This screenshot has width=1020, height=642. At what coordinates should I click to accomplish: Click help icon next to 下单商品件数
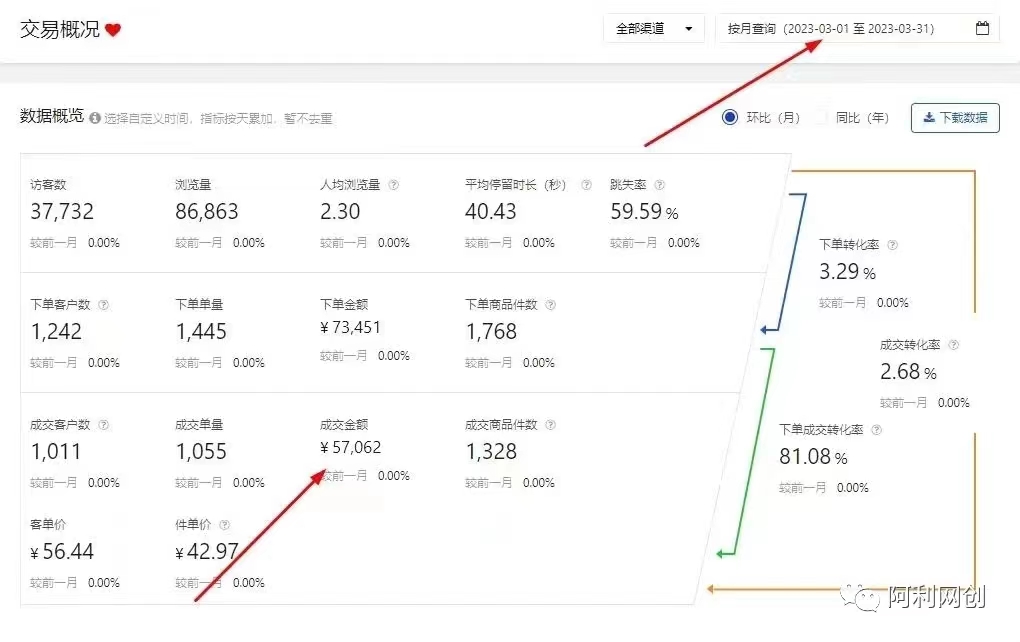point(550,304)
